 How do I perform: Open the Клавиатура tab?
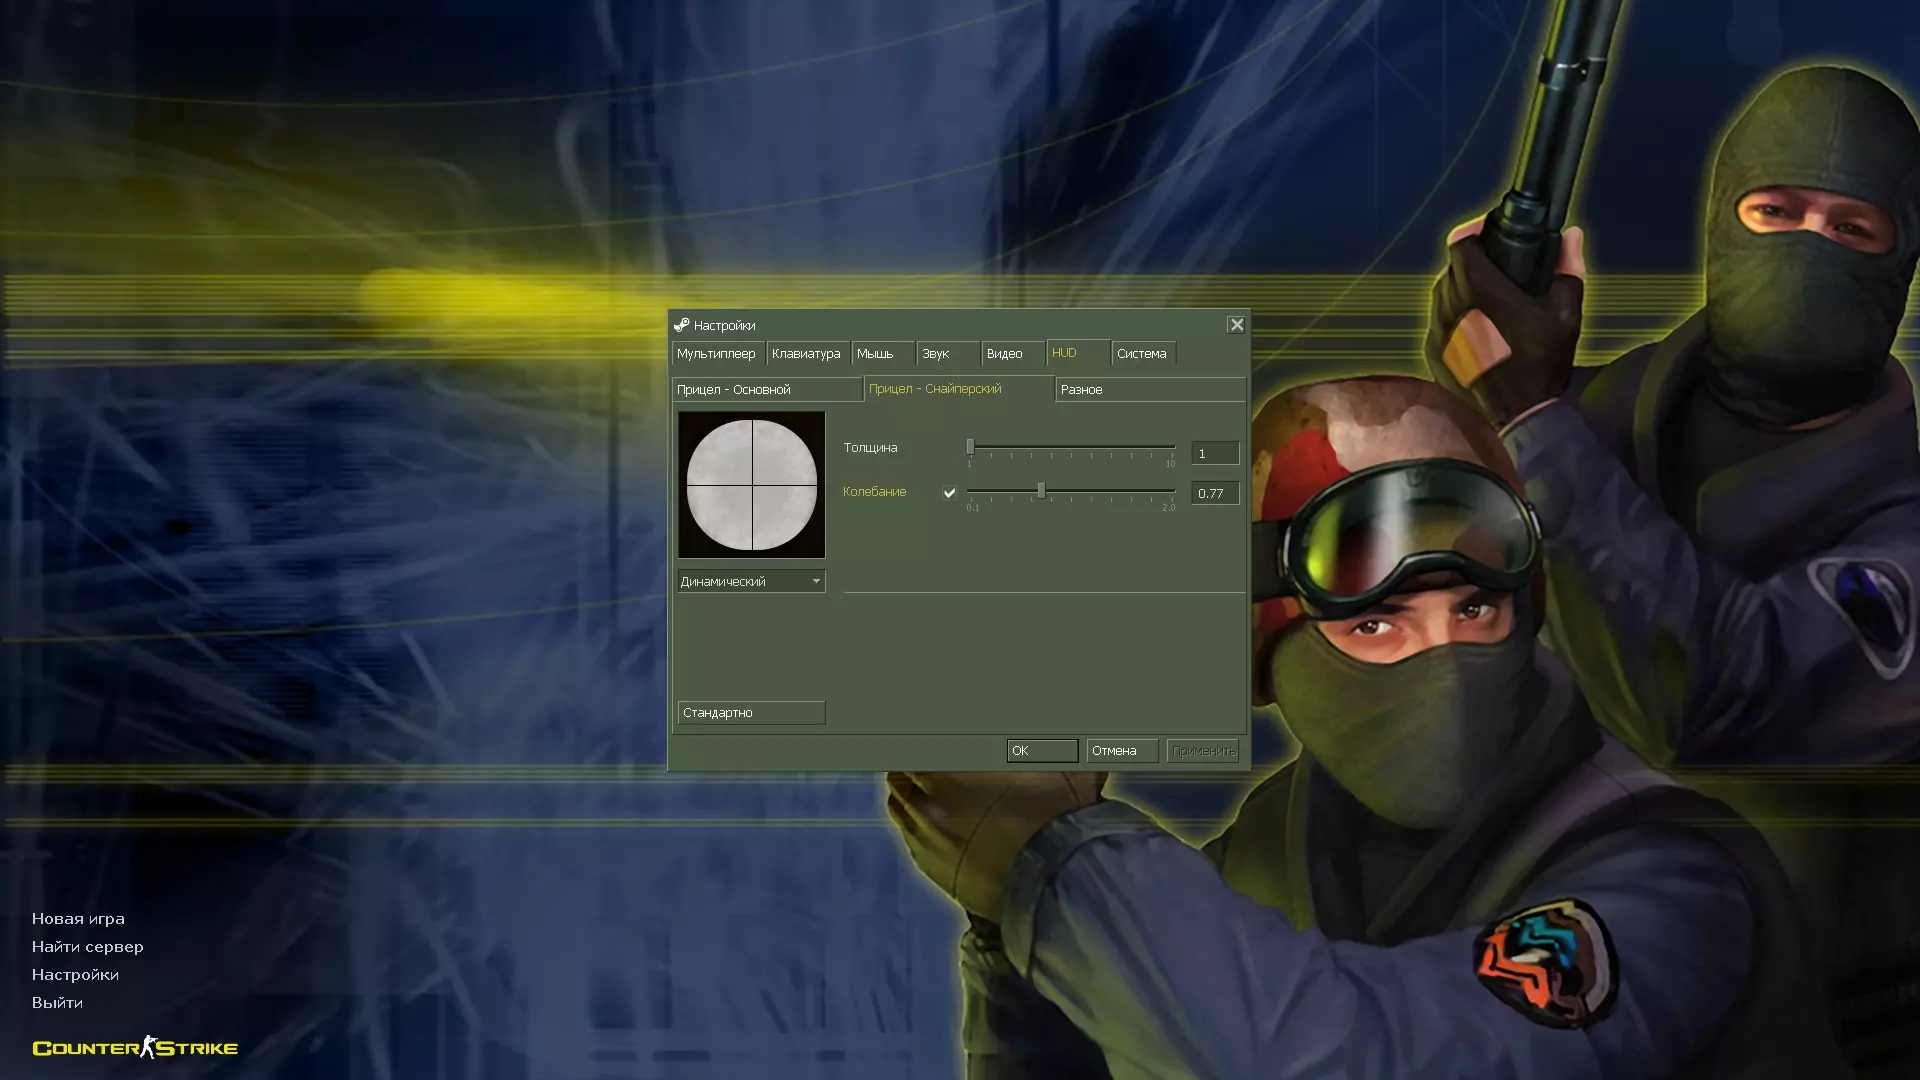pos(806,354)
